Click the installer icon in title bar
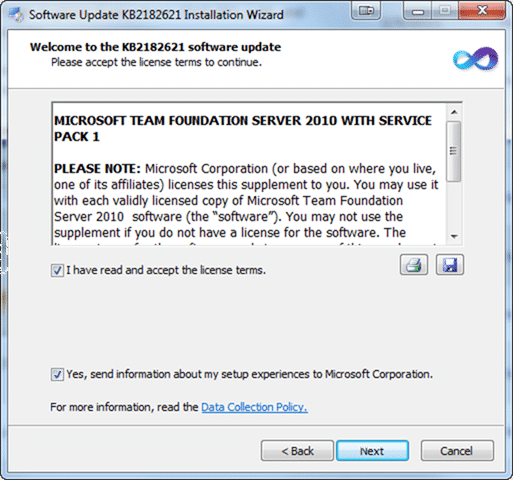 [16, 15]
